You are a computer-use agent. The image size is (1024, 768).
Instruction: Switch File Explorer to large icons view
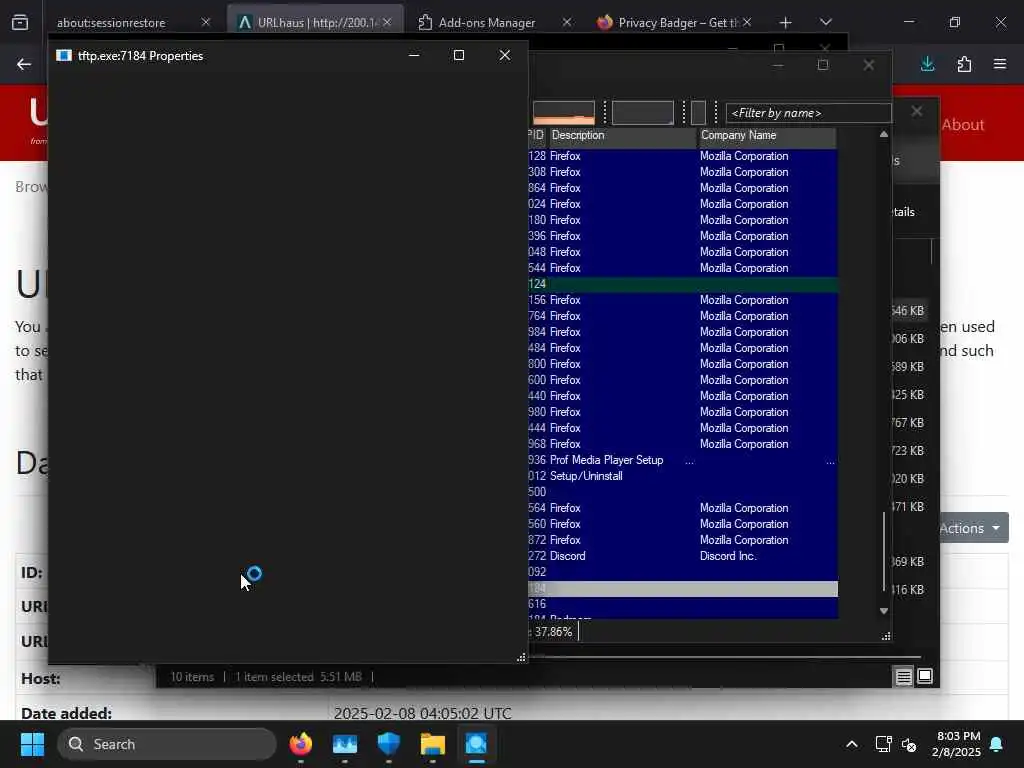[925, 676]
